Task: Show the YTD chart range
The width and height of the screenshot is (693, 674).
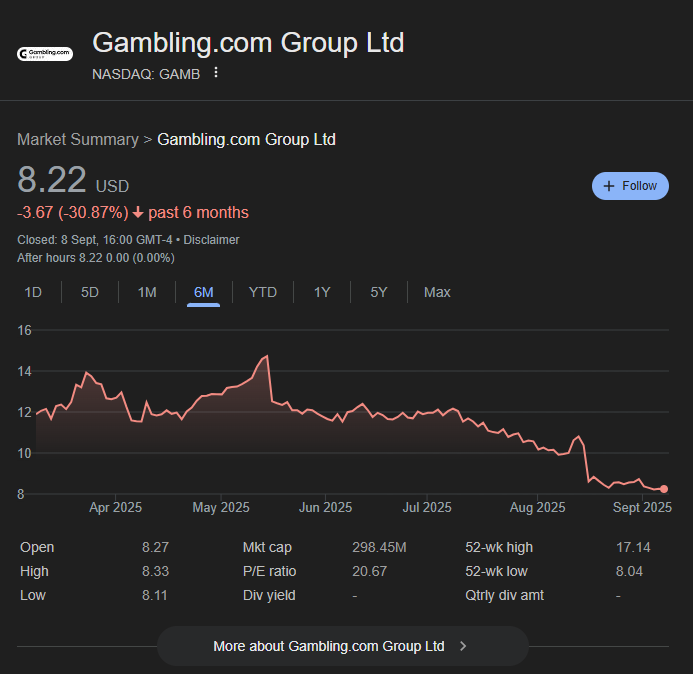Action: pyautogui.click(x=263, y=292)
